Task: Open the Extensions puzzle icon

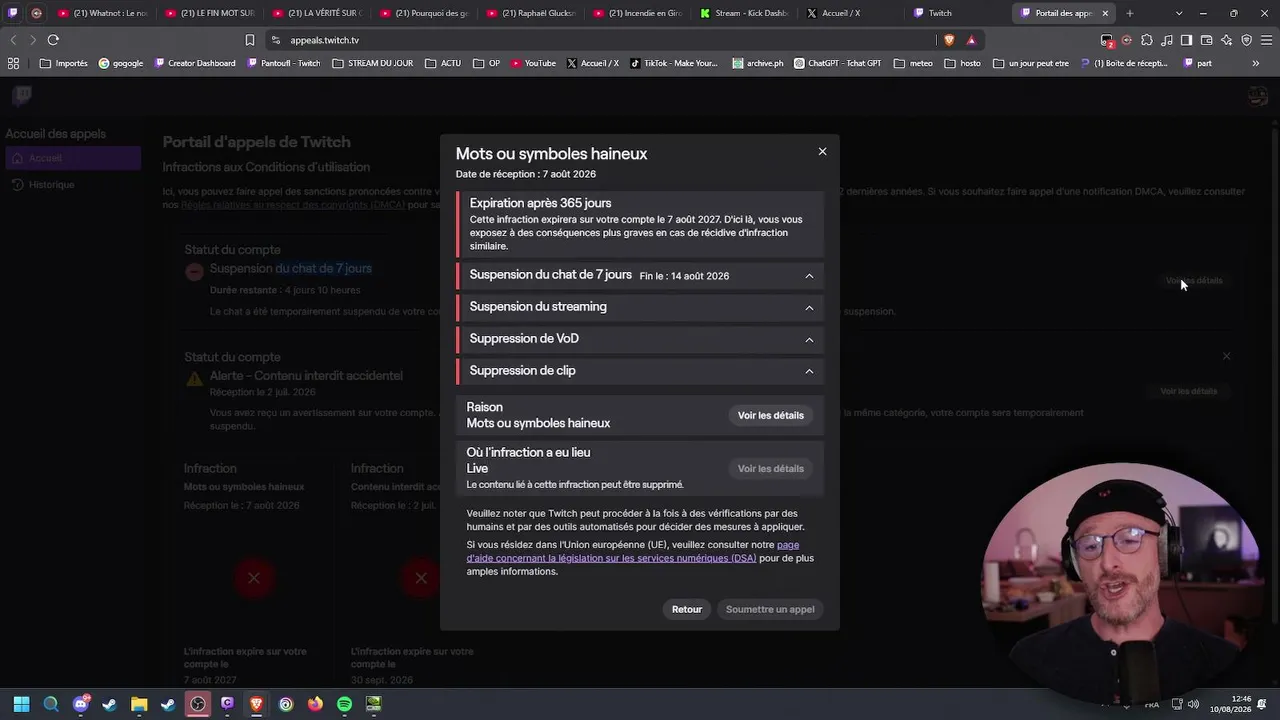Action: (1147, 40)
